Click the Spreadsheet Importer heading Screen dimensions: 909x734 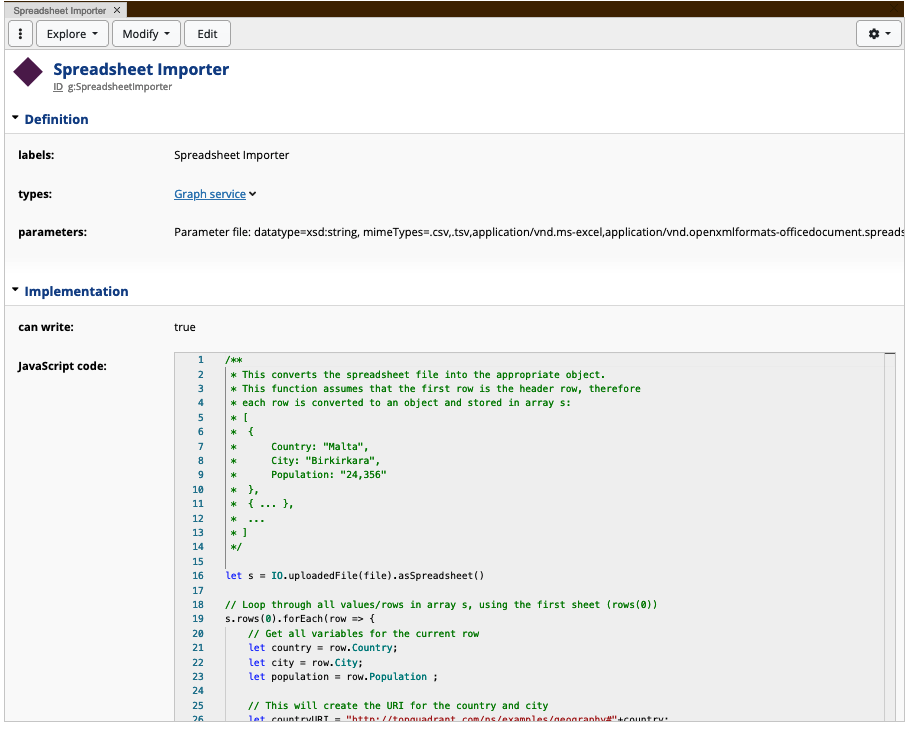pyautogui.click(x=141, y=69)
